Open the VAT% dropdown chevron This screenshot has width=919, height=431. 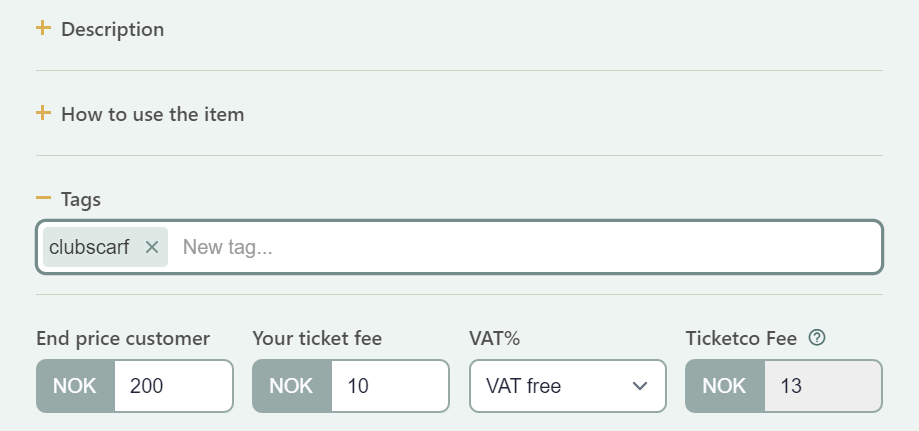640,386
